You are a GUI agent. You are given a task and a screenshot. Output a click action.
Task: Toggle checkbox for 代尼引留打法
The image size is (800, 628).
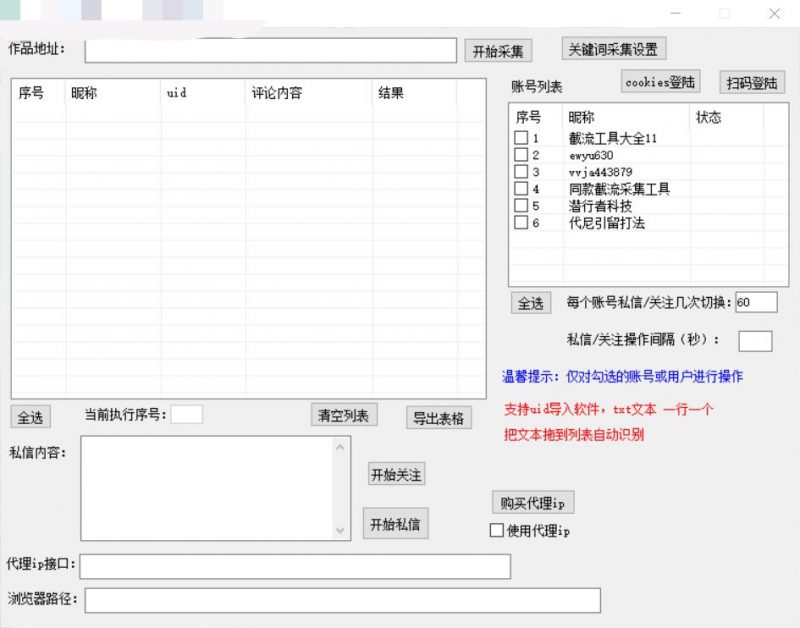[521, 222]
